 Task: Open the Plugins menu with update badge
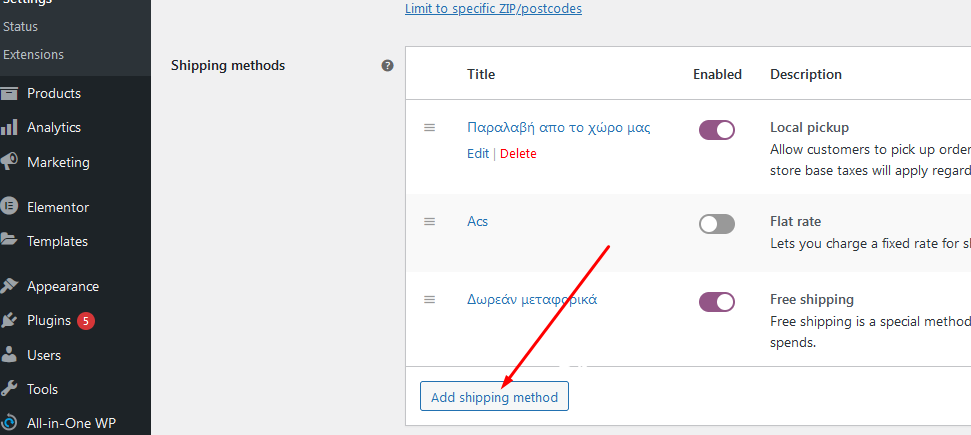[x=50, y=320]
